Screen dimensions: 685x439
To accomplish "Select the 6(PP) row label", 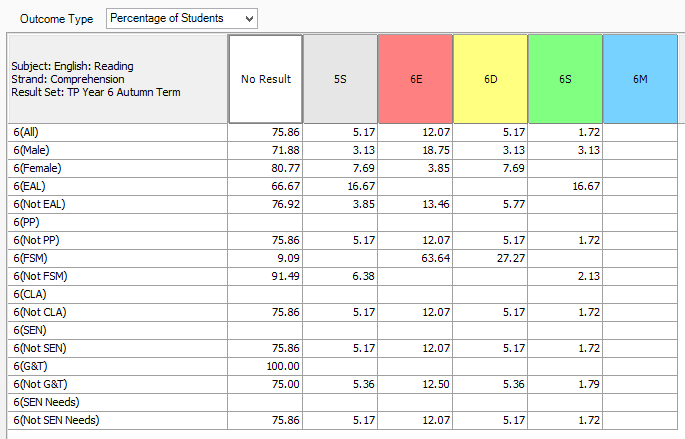I will click(118, 222).
